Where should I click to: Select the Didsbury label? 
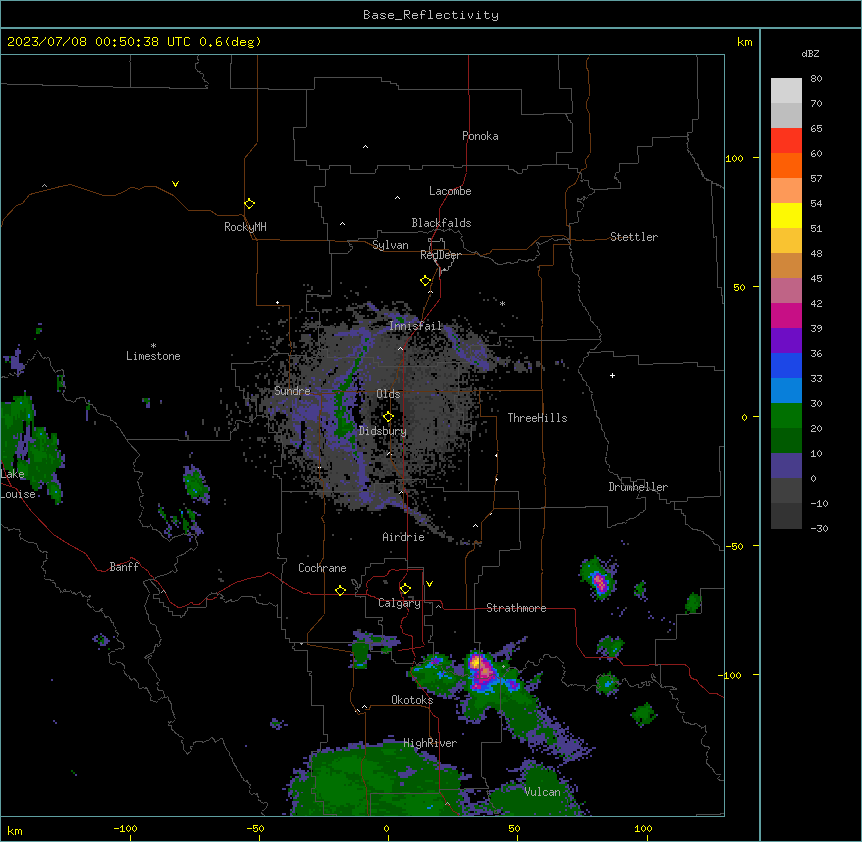383,431
